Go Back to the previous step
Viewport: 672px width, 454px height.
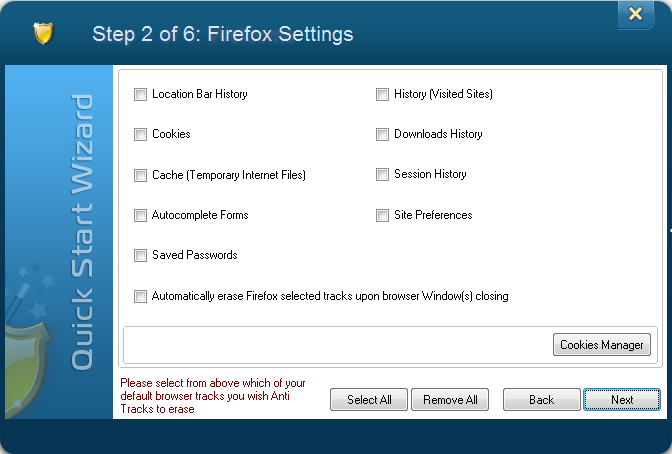click(x=542, y=400)
